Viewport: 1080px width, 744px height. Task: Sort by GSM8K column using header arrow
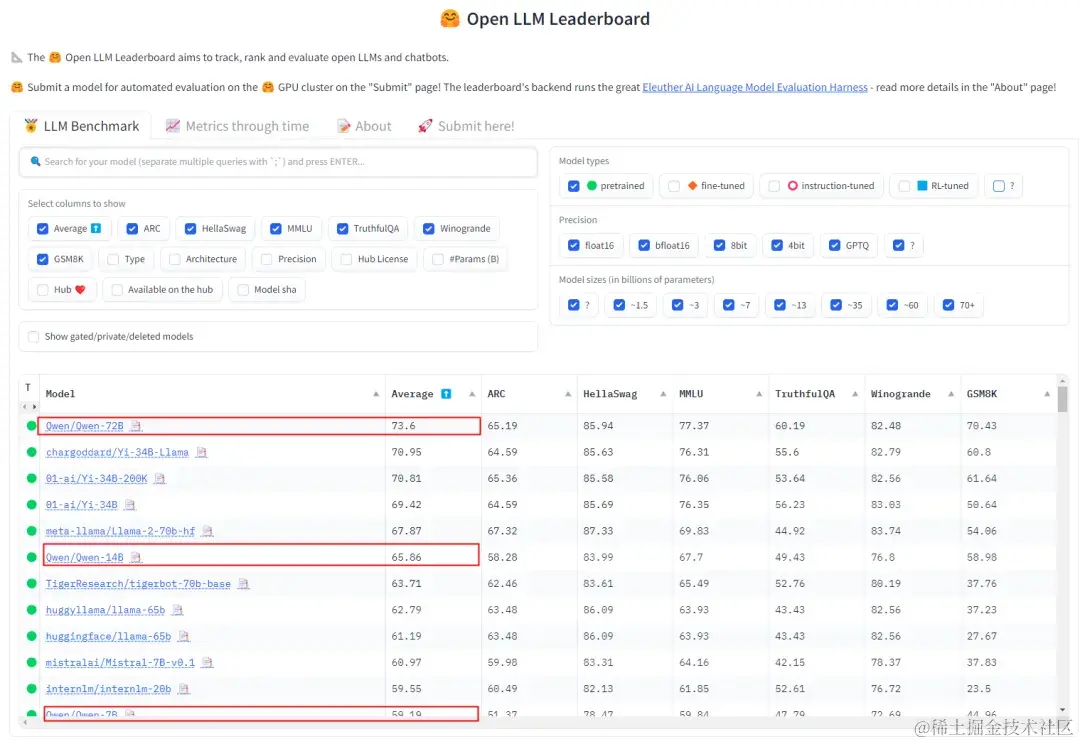tap(1047, 394)
